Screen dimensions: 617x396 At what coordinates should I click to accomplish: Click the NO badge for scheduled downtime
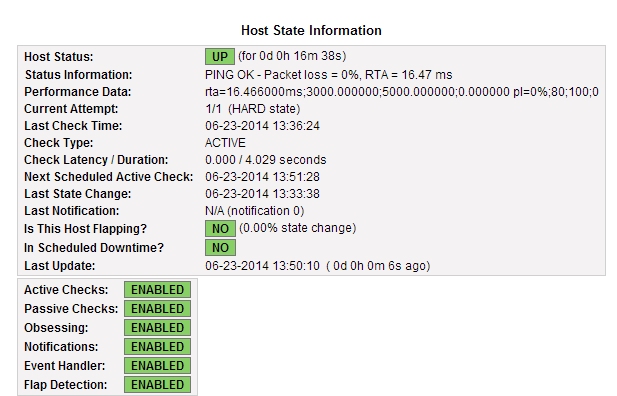tap(220, 248)
